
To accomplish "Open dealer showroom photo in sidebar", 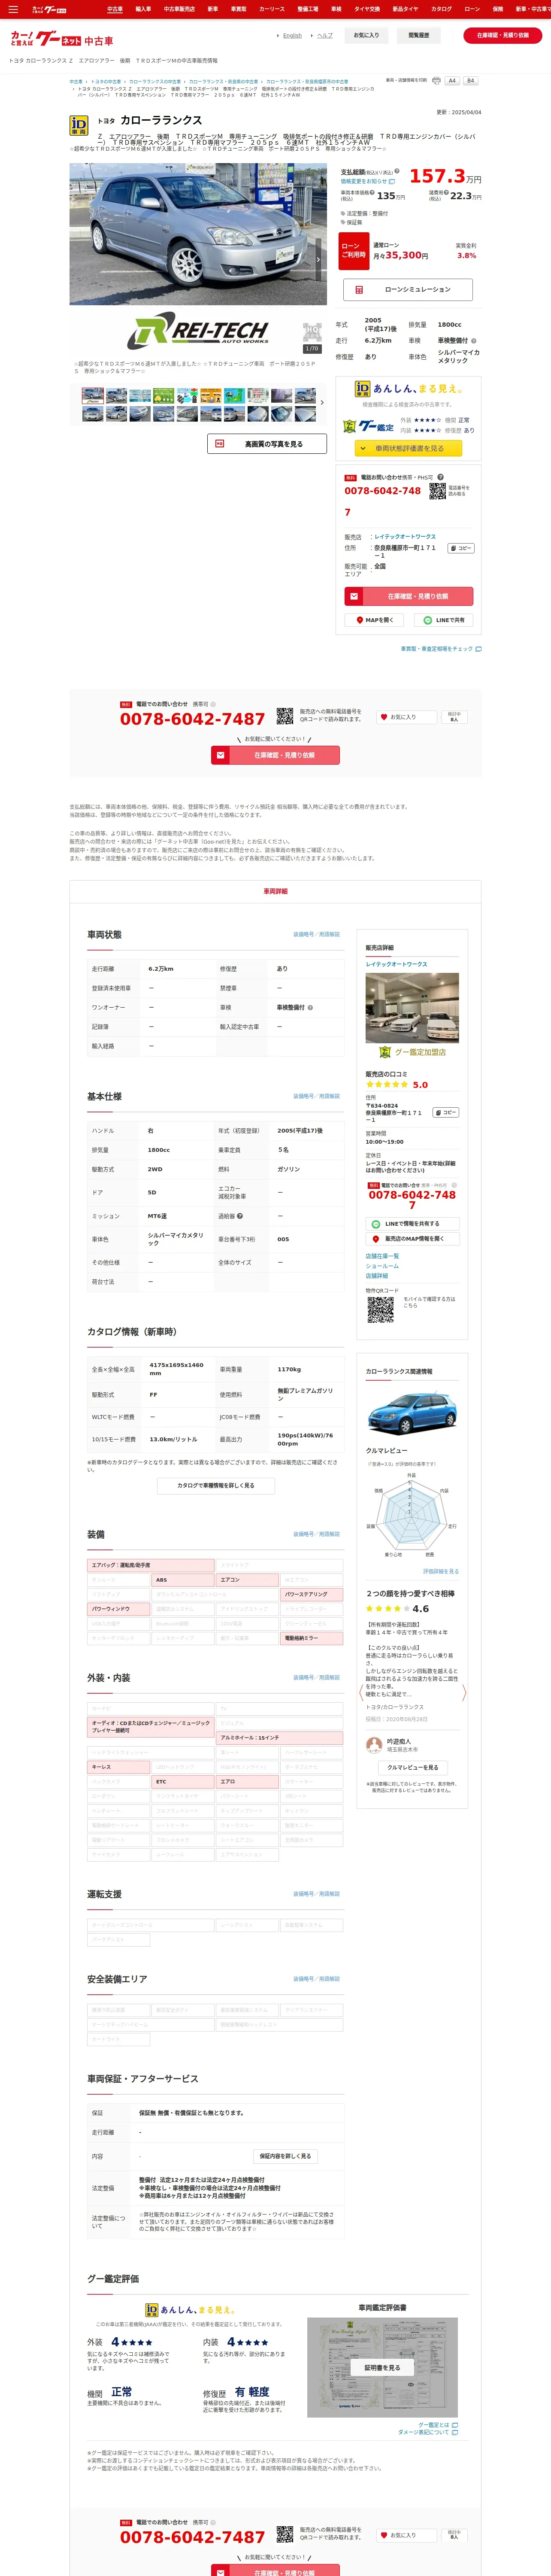I will point(412,1008).
